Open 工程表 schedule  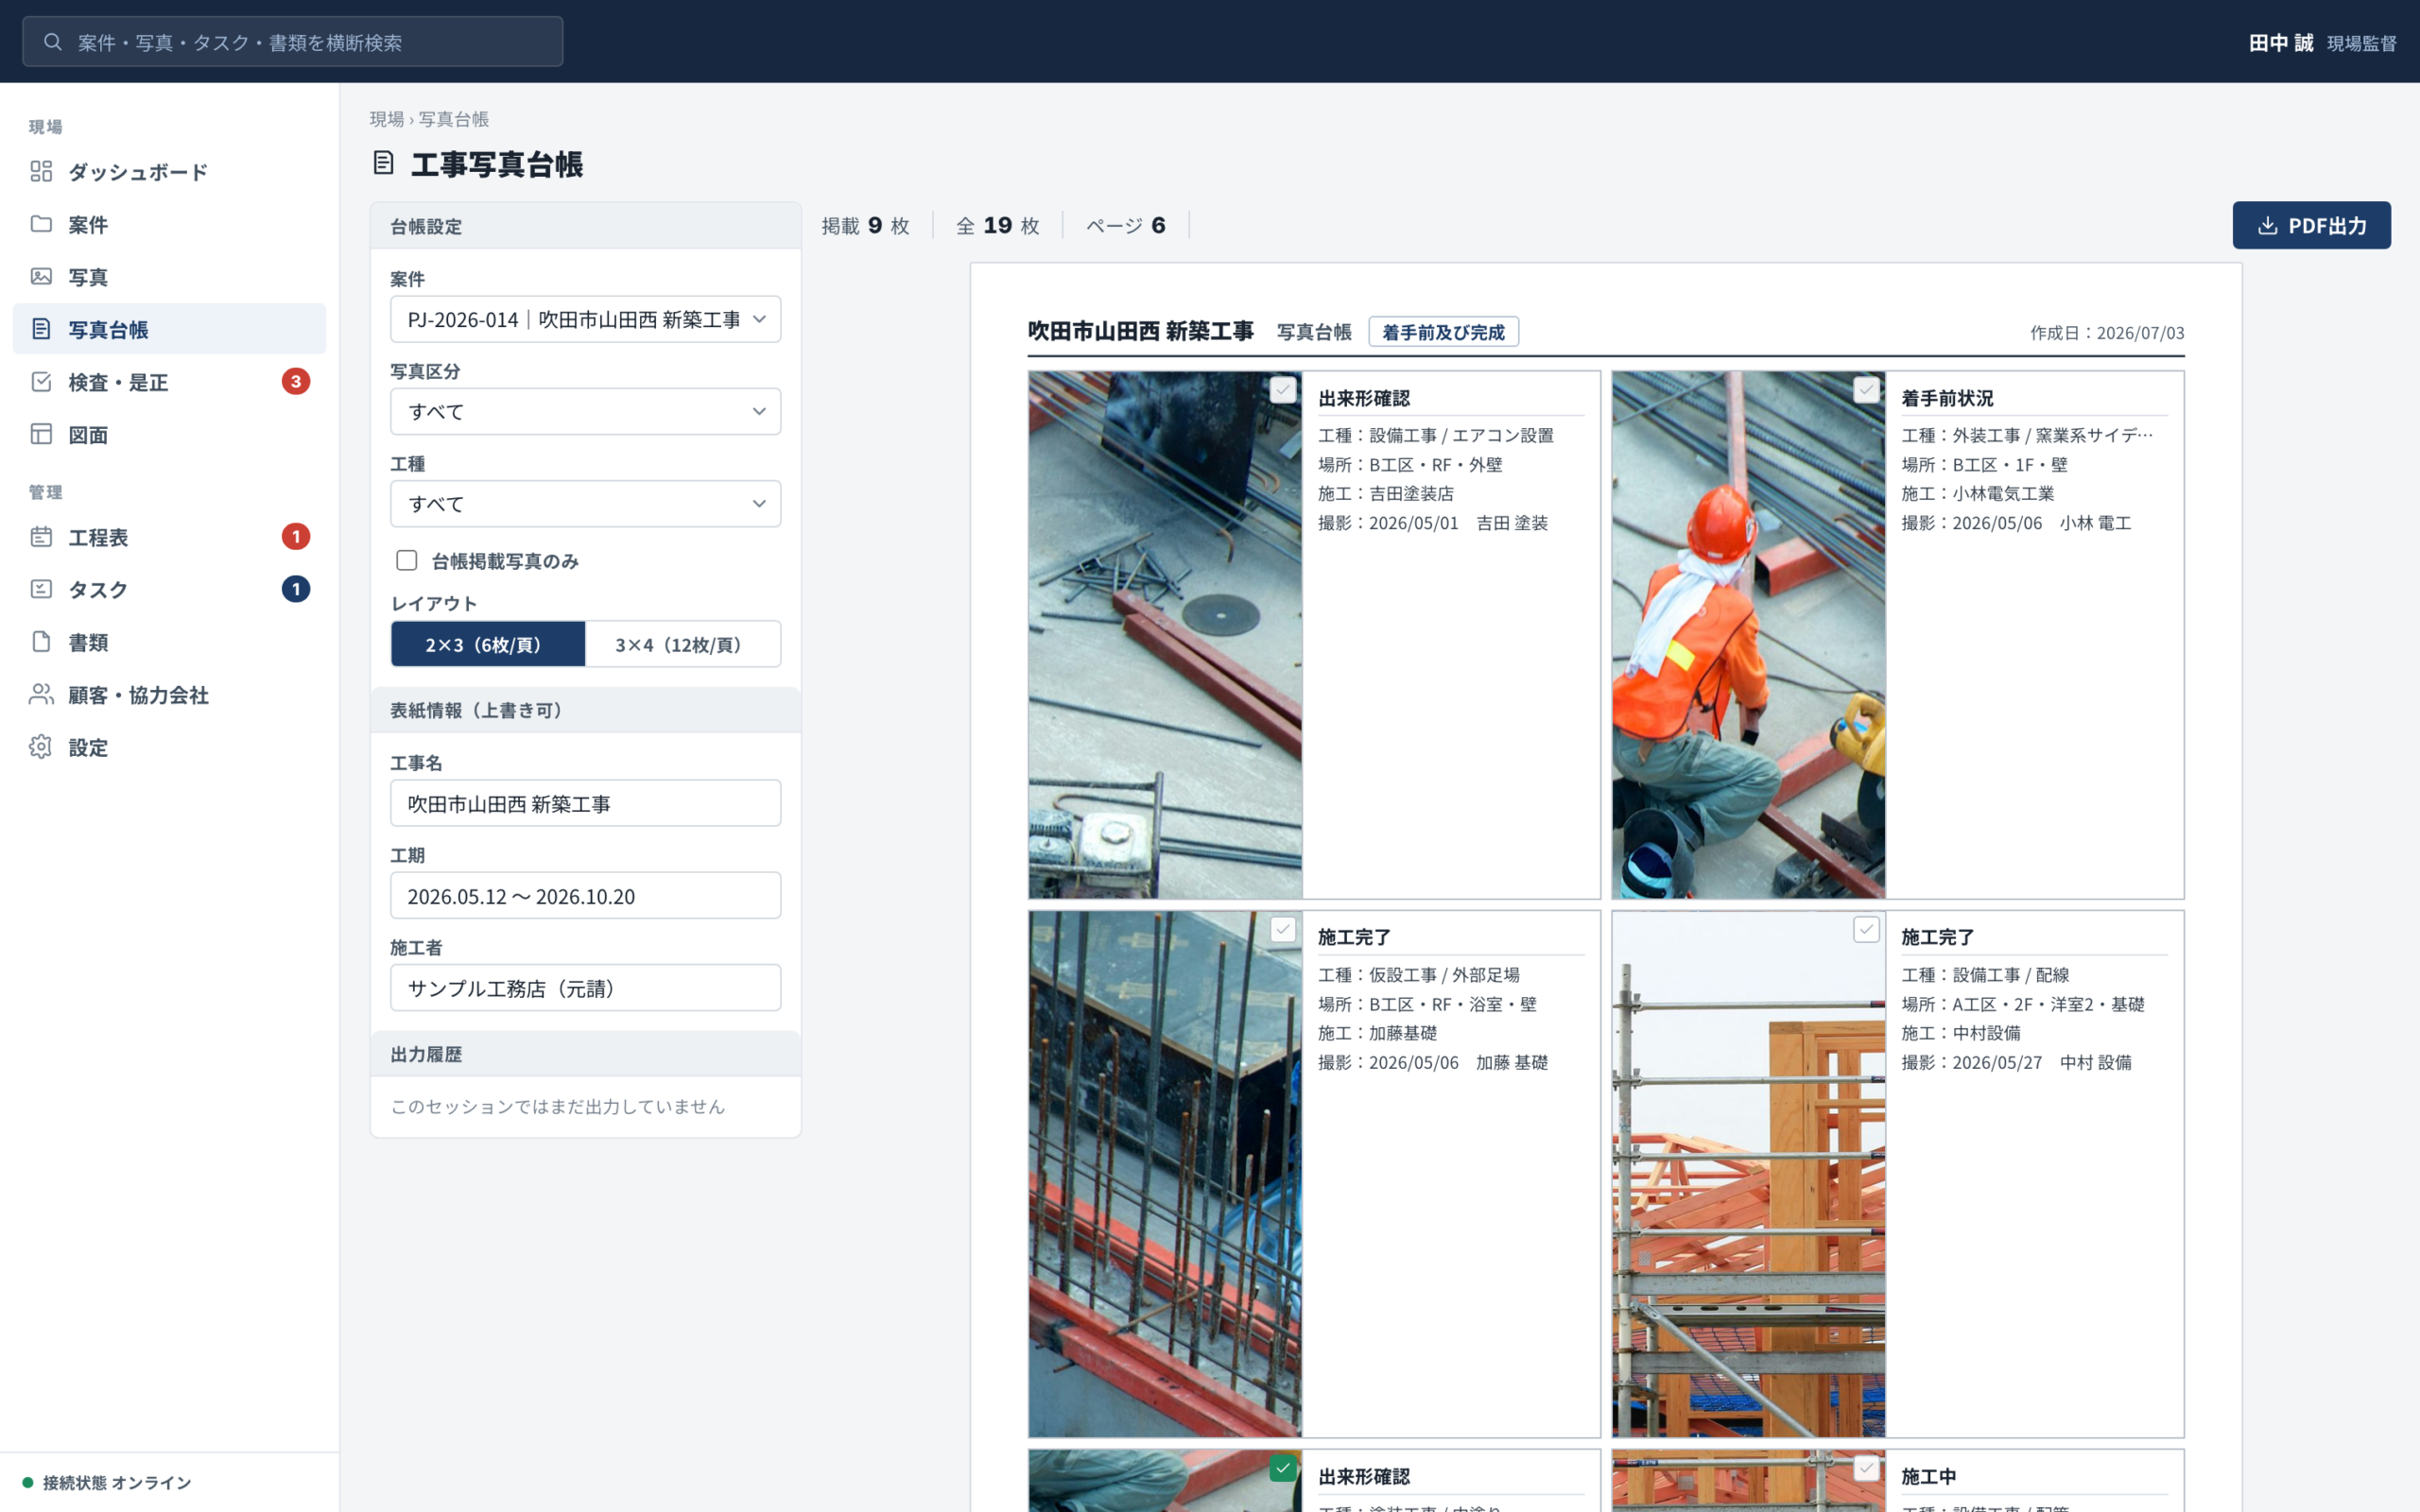(169, 537)
